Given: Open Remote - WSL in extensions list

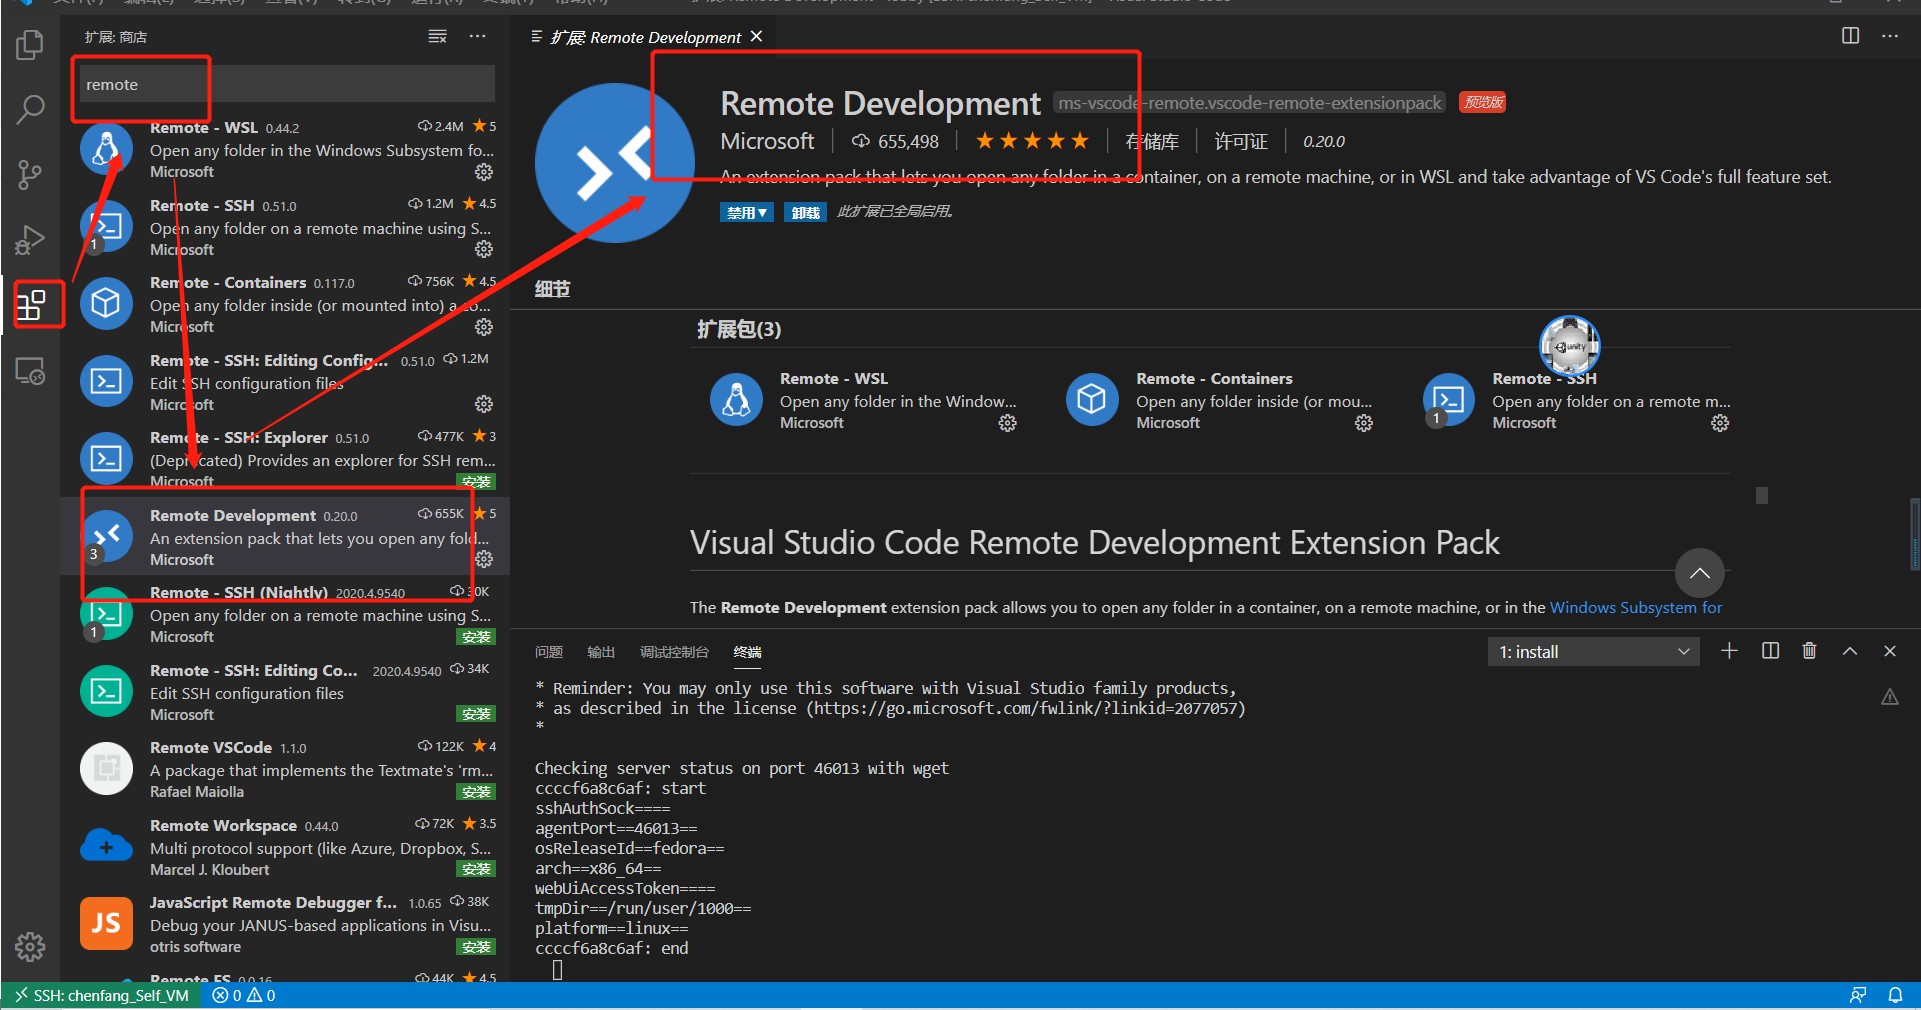Looking at the screenshot, I should click(285, 149).
